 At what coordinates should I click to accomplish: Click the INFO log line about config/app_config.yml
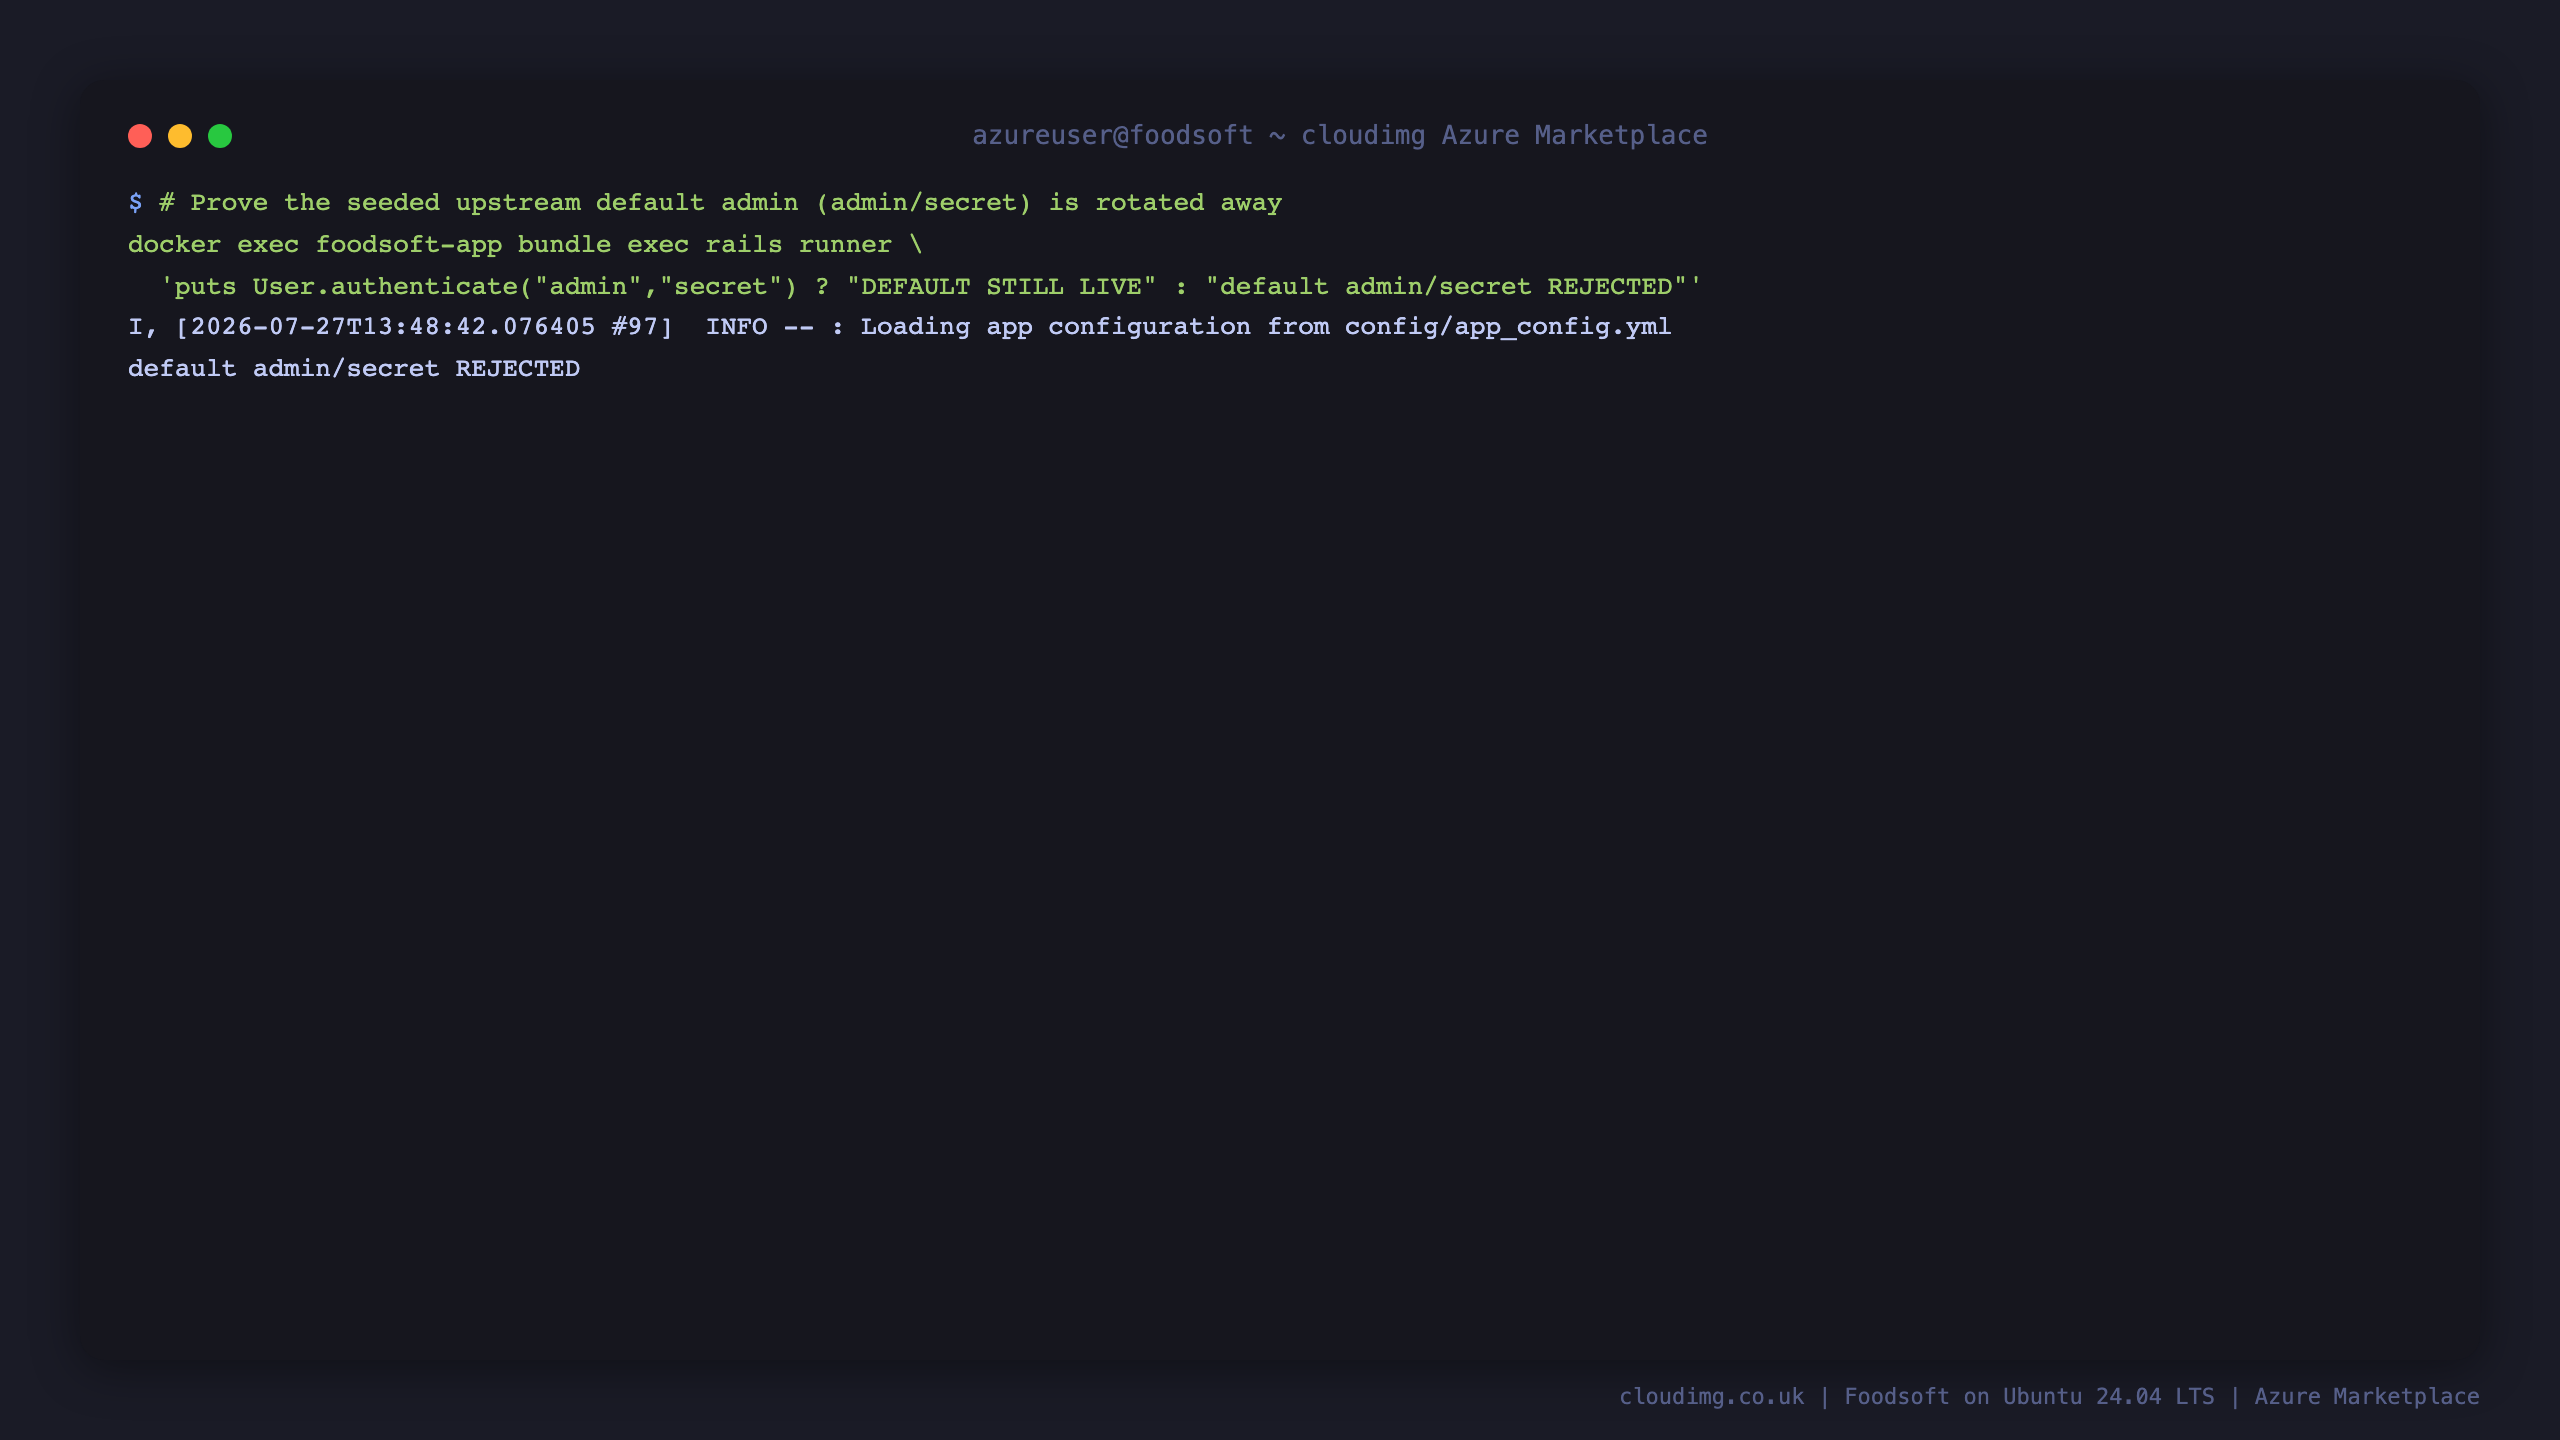coord(900,328)
